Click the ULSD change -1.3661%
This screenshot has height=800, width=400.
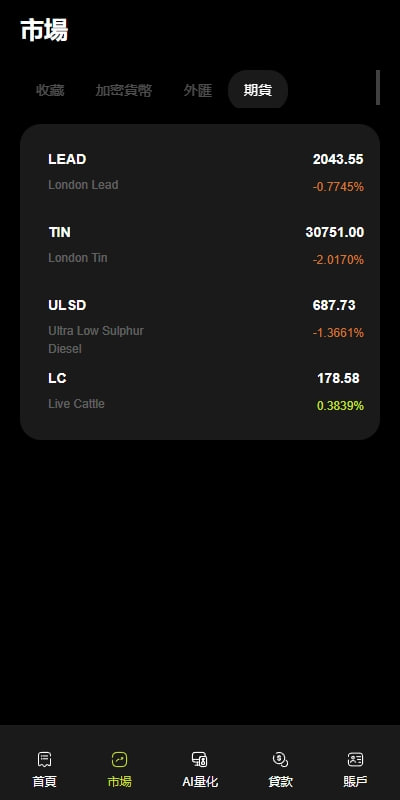338,333
